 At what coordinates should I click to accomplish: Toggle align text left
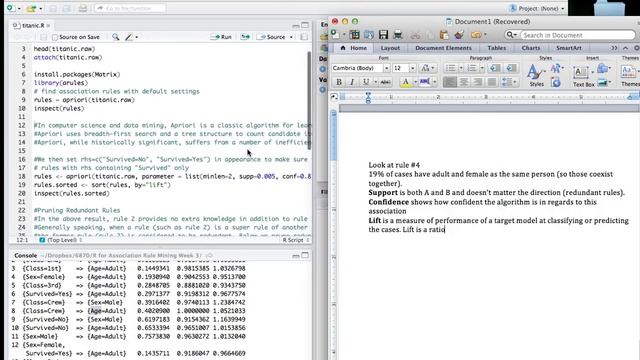point(450,82)
